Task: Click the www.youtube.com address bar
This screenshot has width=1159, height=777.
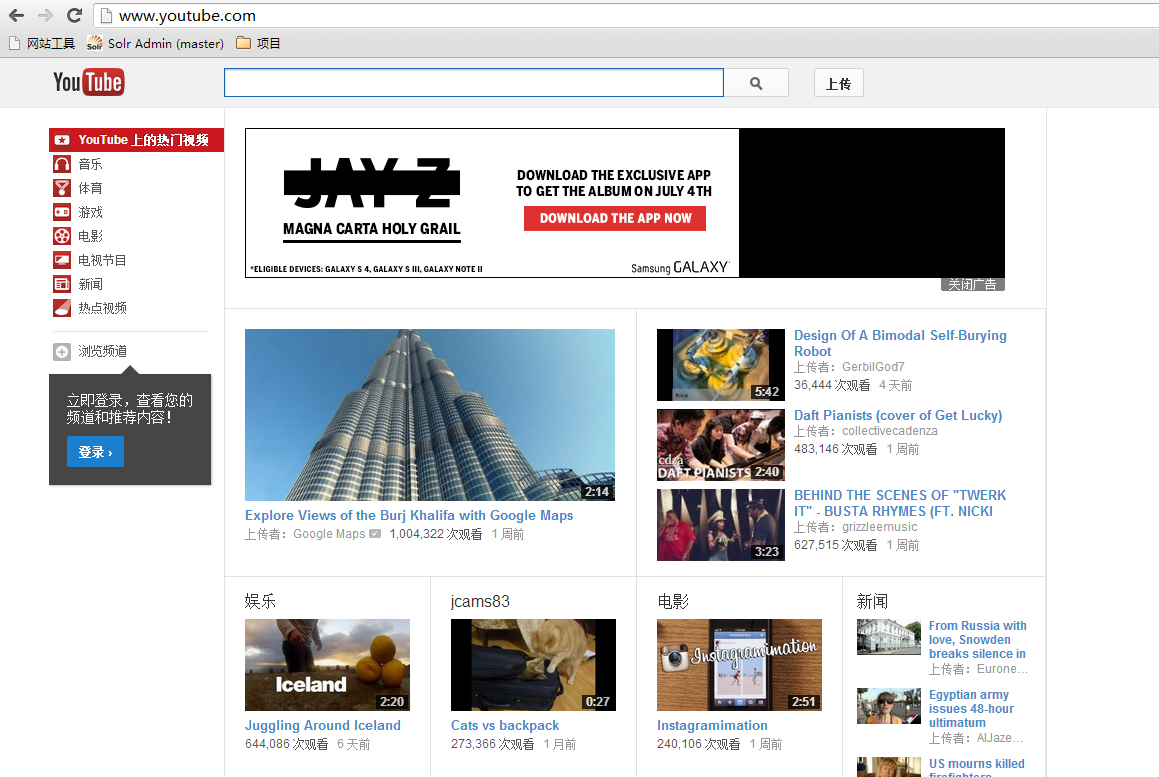Action: coord(628,16)
